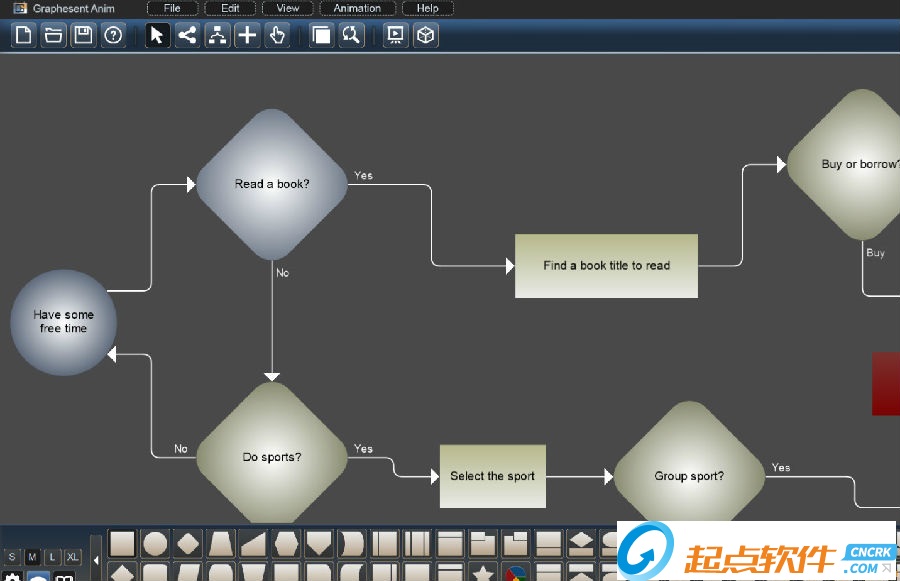The image size is (900, 581).
Task: Set shape size to L
Action: [x=52, y=557]
